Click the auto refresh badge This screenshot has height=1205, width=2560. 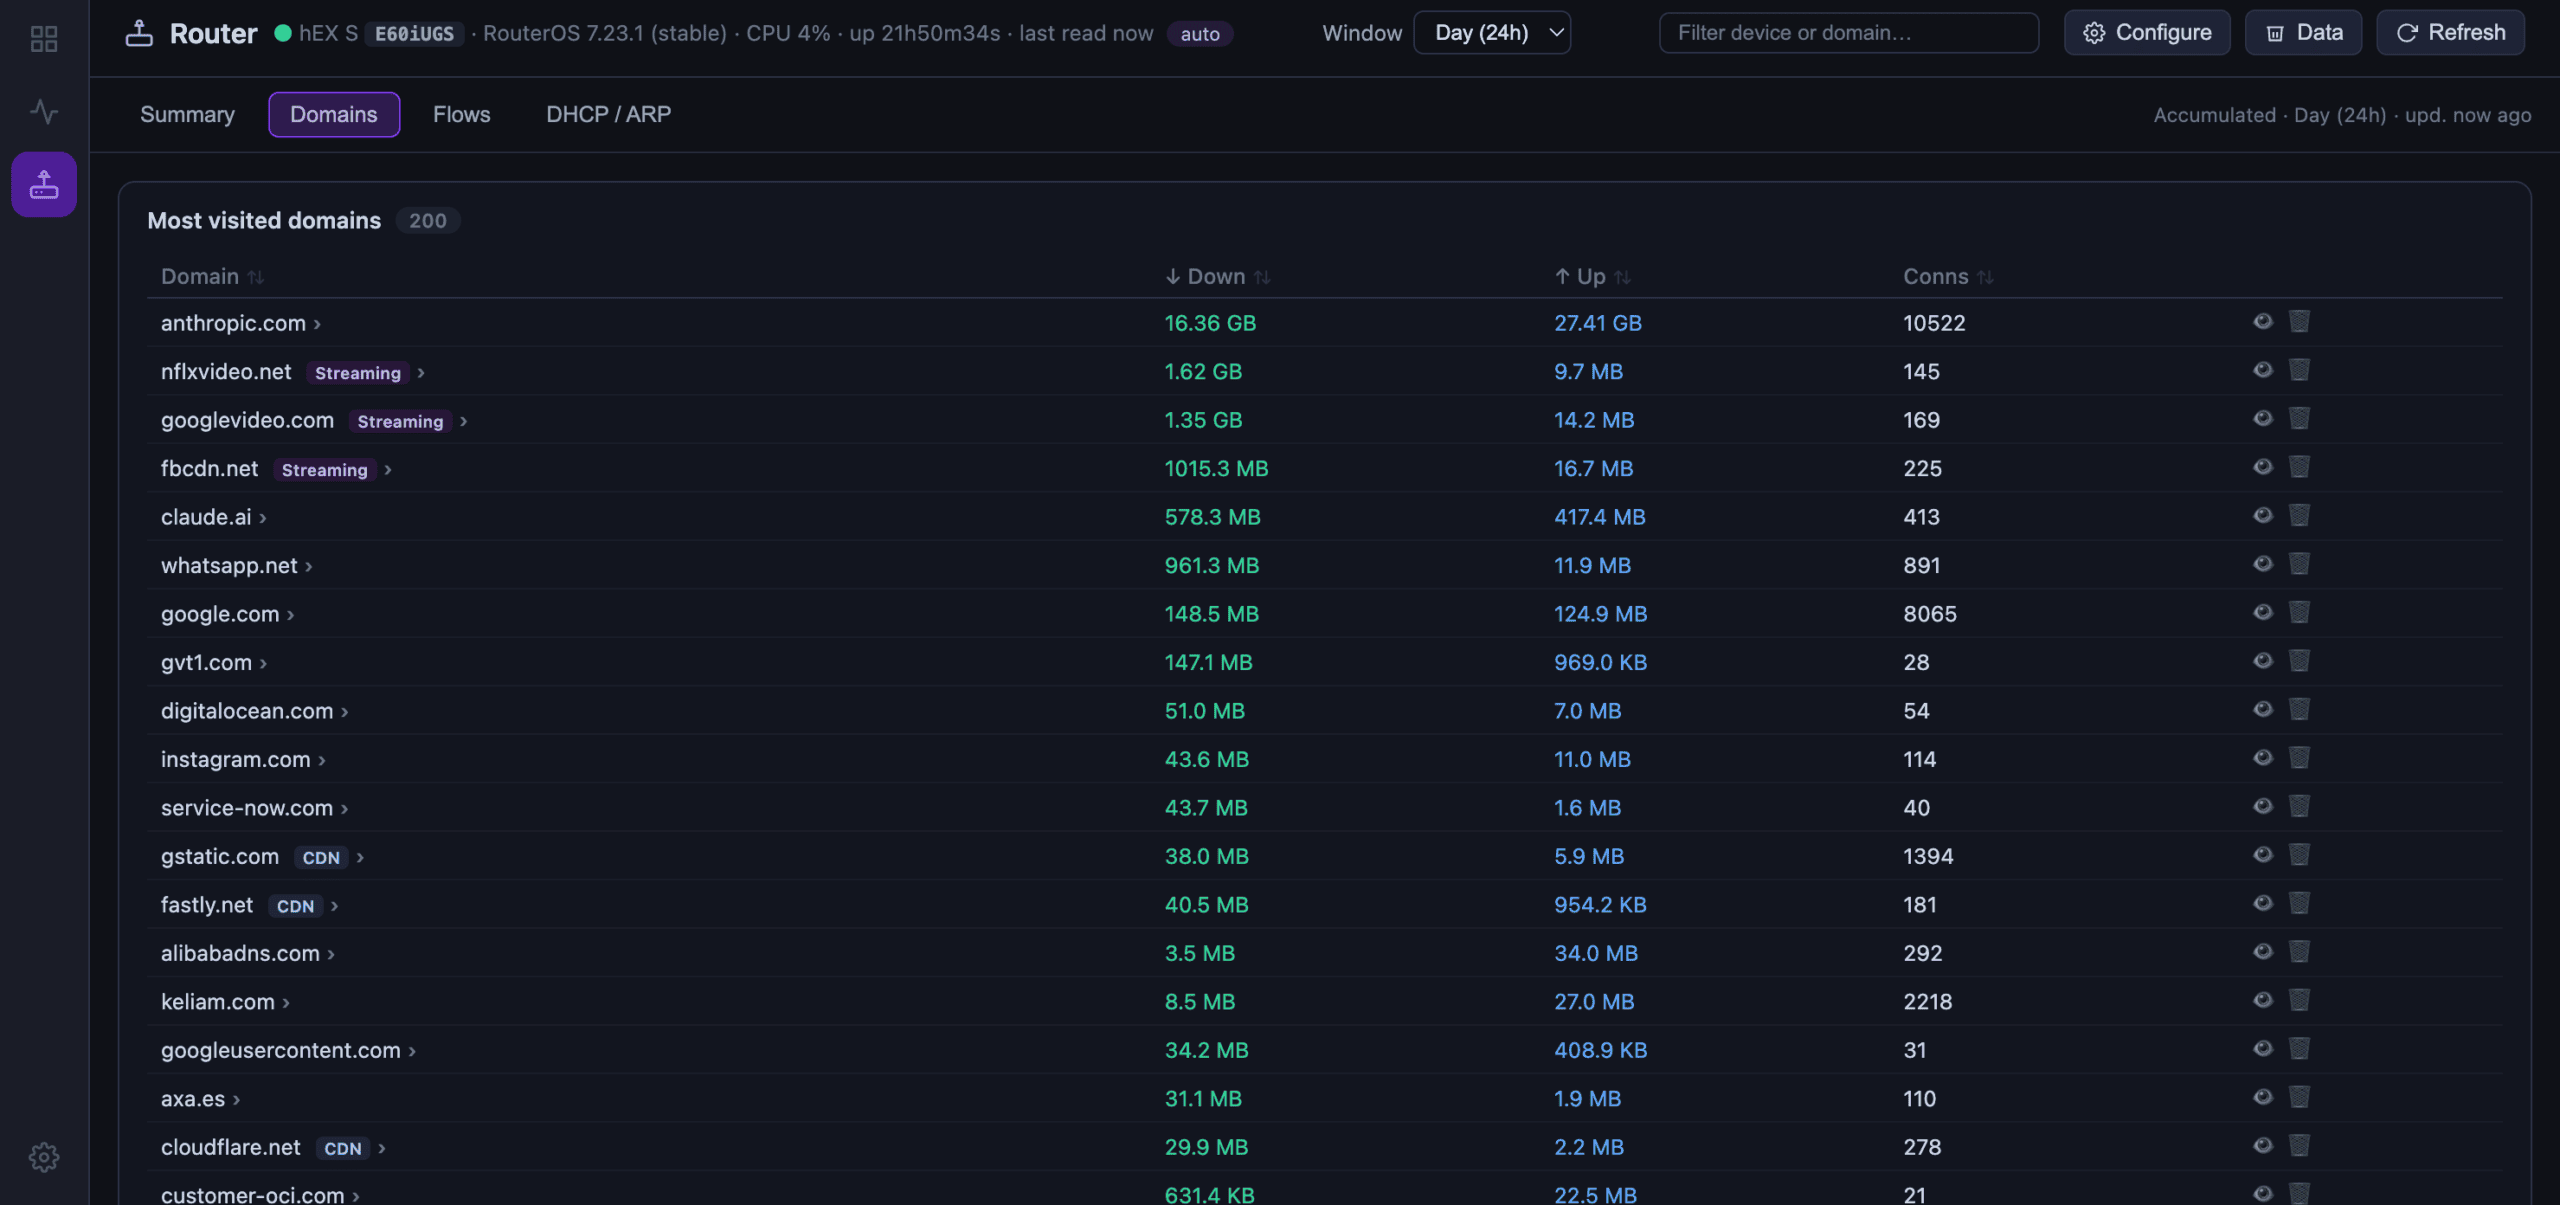pos(1199,34)
